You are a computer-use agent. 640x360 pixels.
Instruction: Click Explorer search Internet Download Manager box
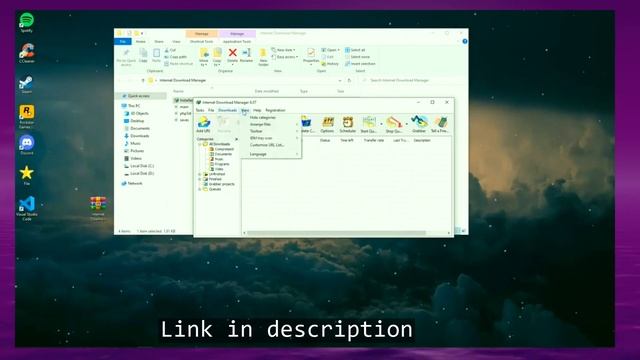tap(412, 80)
